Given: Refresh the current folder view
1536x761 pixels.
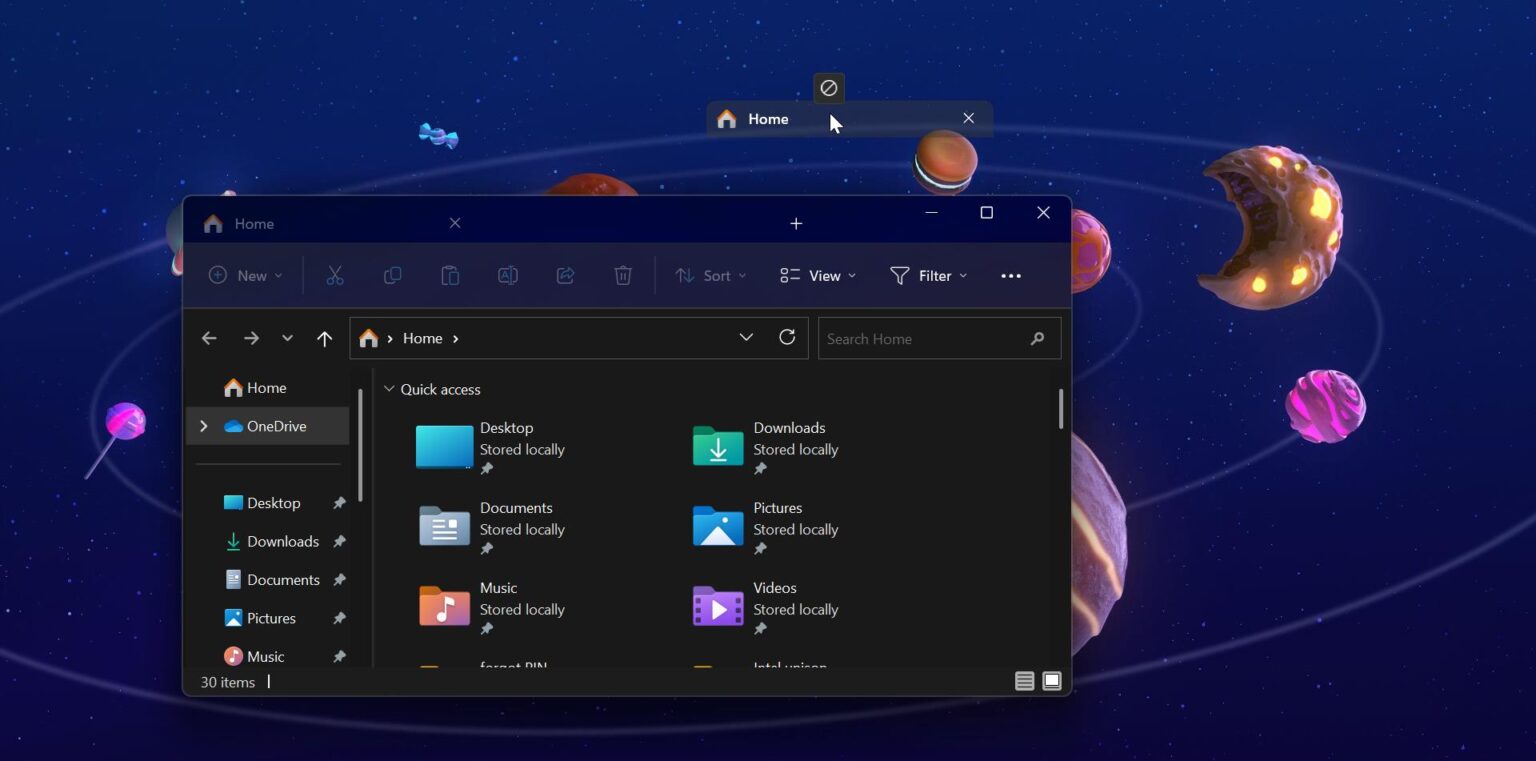Looking at the screenshot, I should click(x=787, y=338).
